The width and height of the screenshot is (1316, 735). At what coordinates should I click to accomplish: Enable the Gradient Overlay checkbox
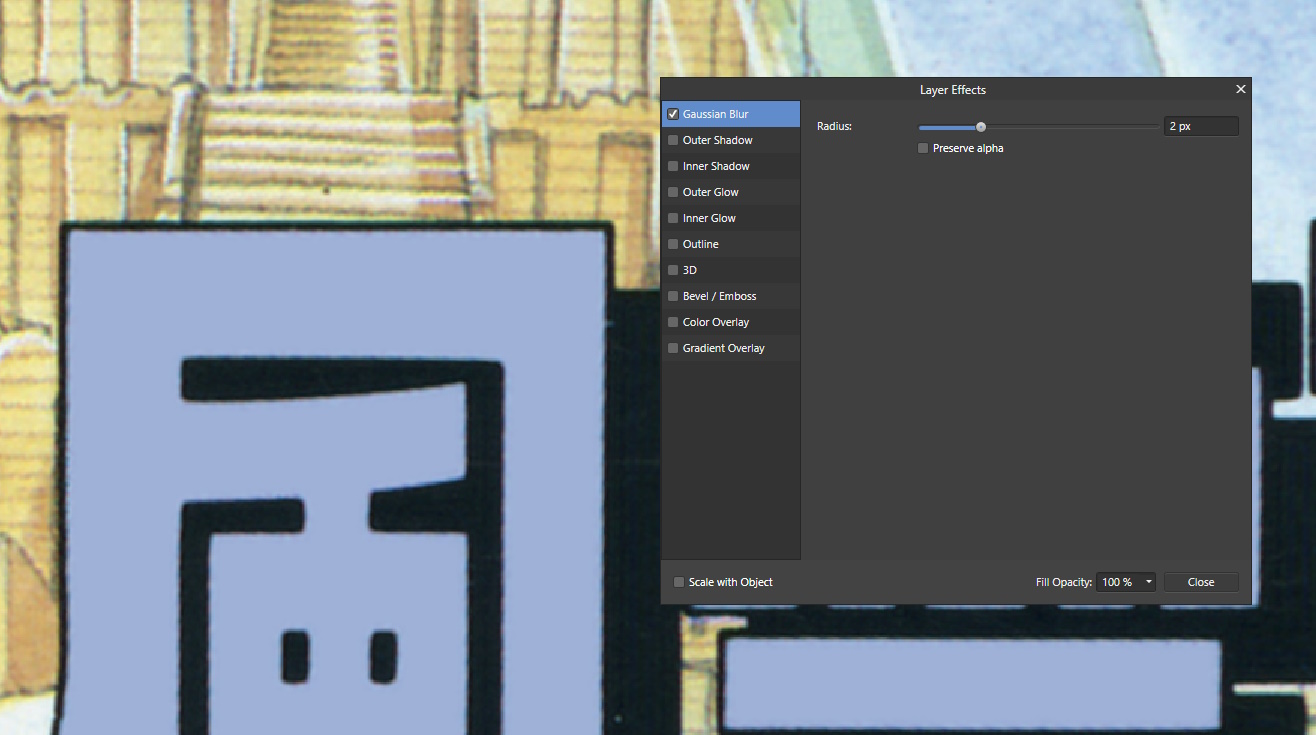coord(673,348)
